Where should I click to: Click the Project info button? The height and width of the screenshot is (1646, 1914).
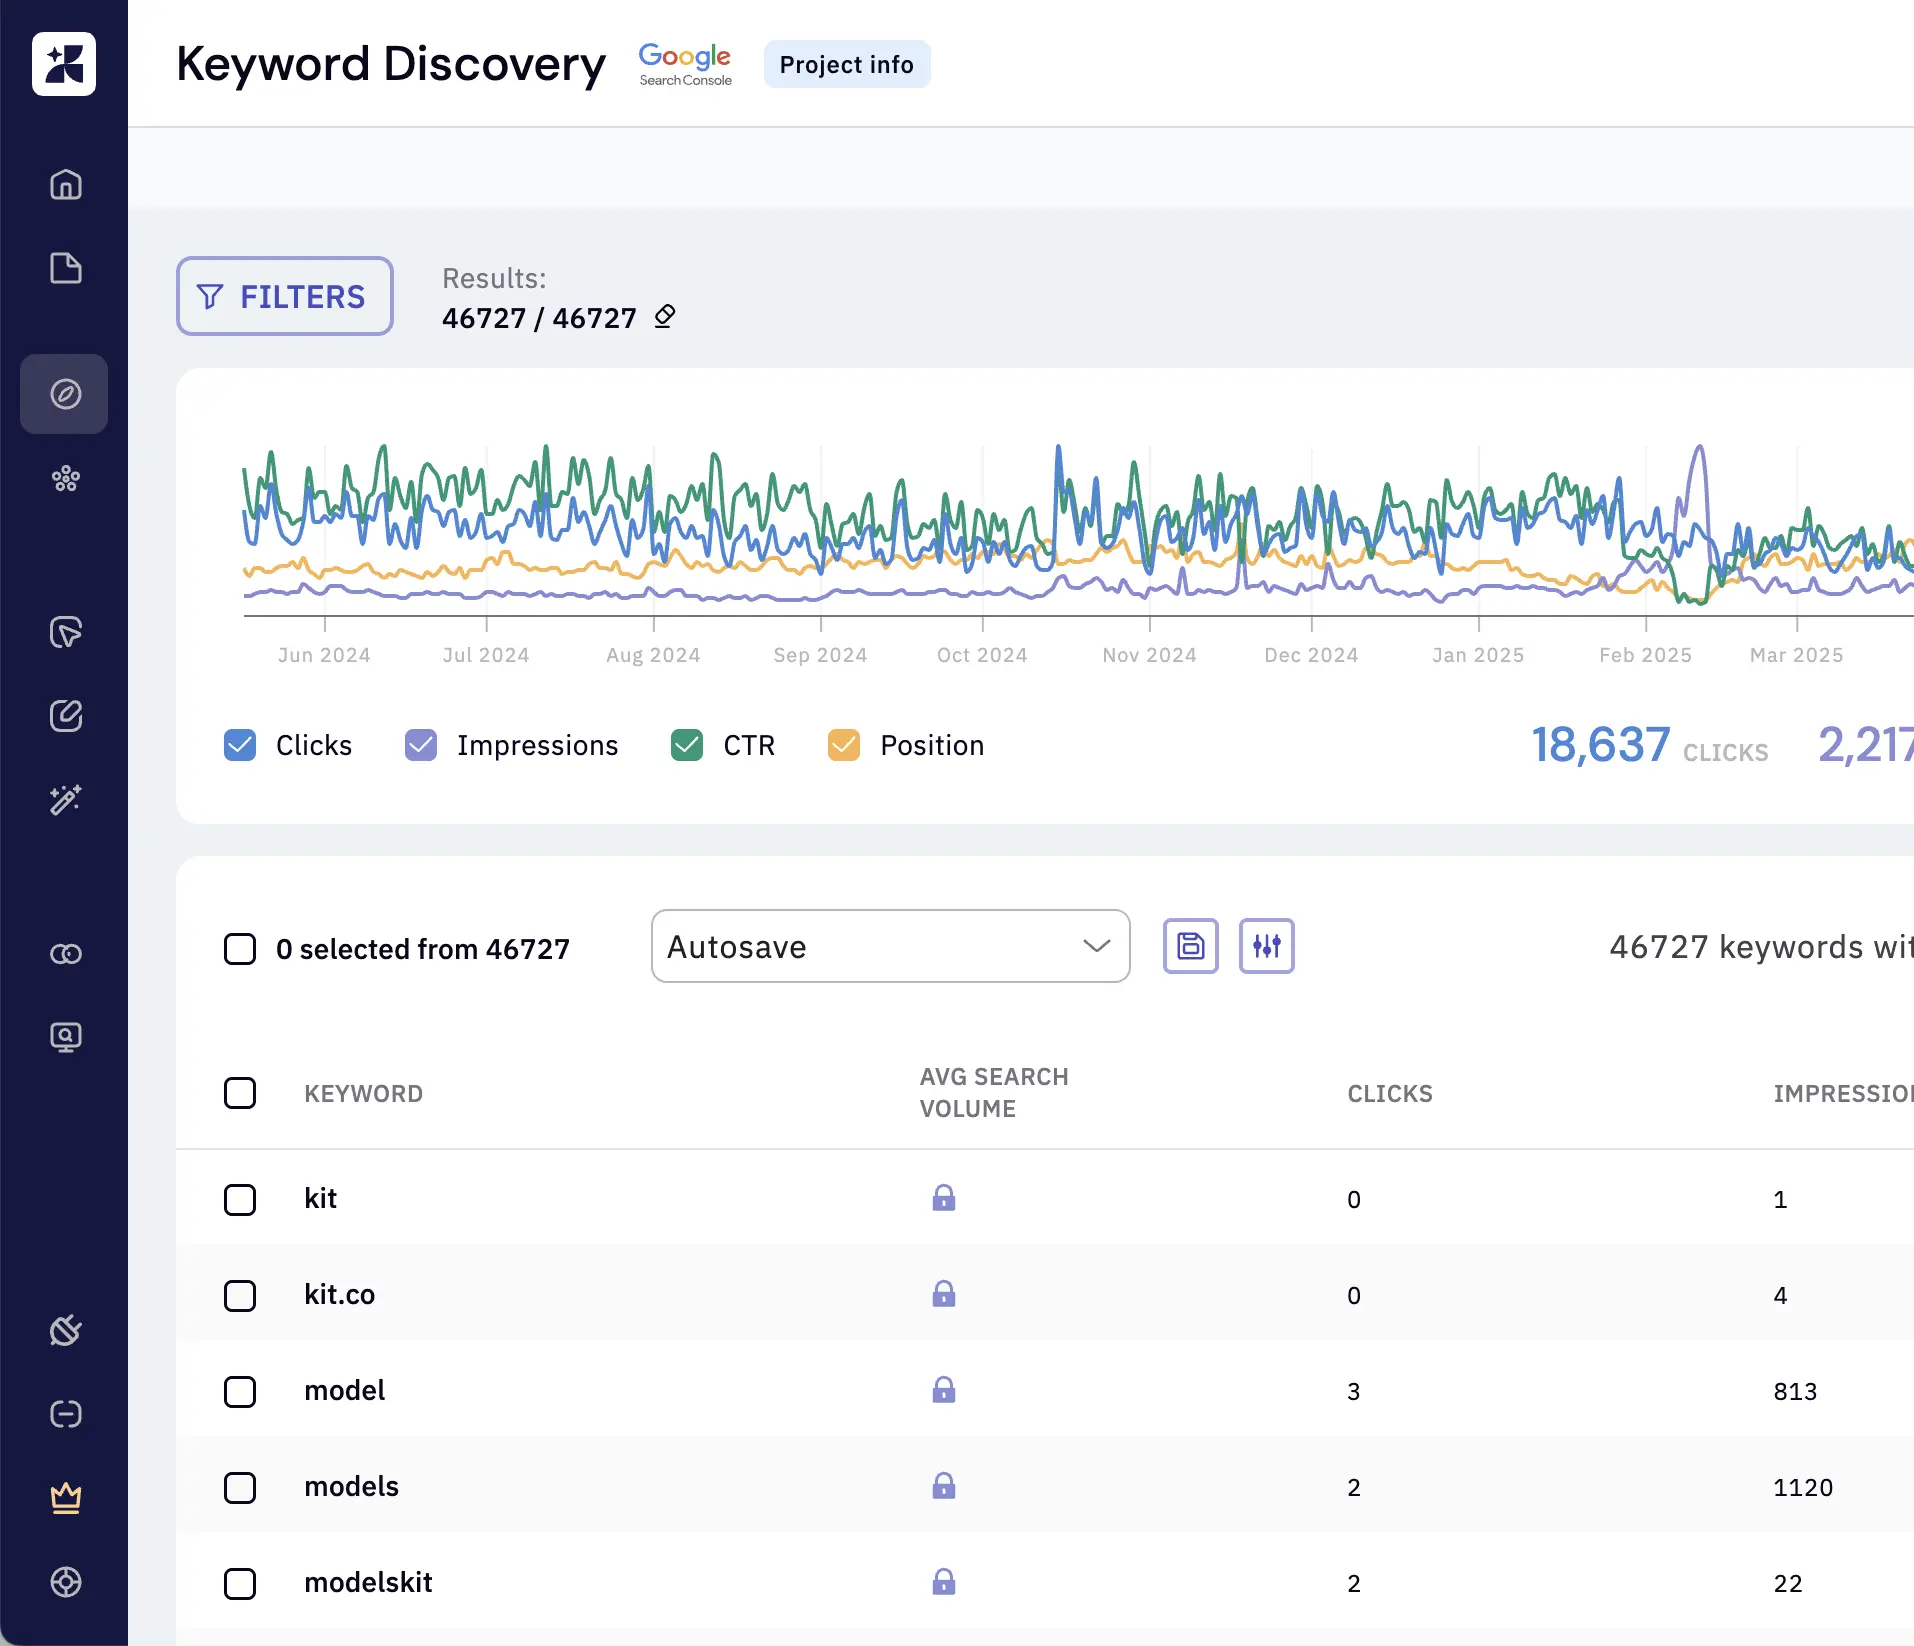pyautogui.click(x=846, y=63)
